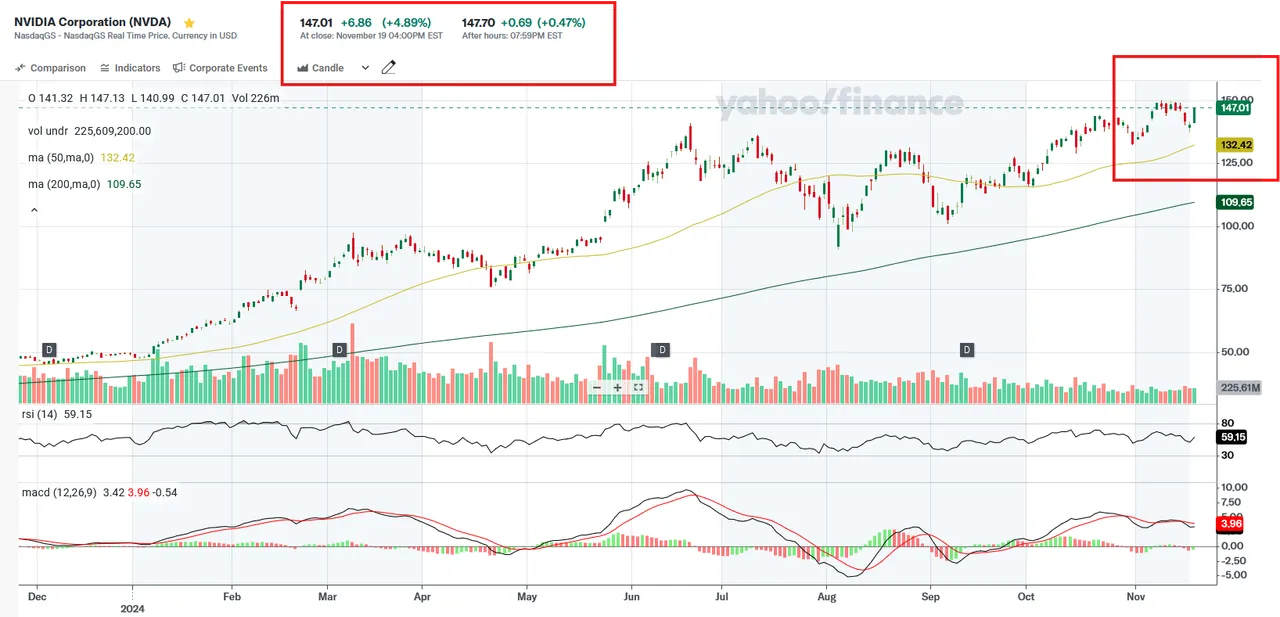Click the NVIDIA Corporation (NVDA) title
The image size is (1280, 617).
pos(92,22)
